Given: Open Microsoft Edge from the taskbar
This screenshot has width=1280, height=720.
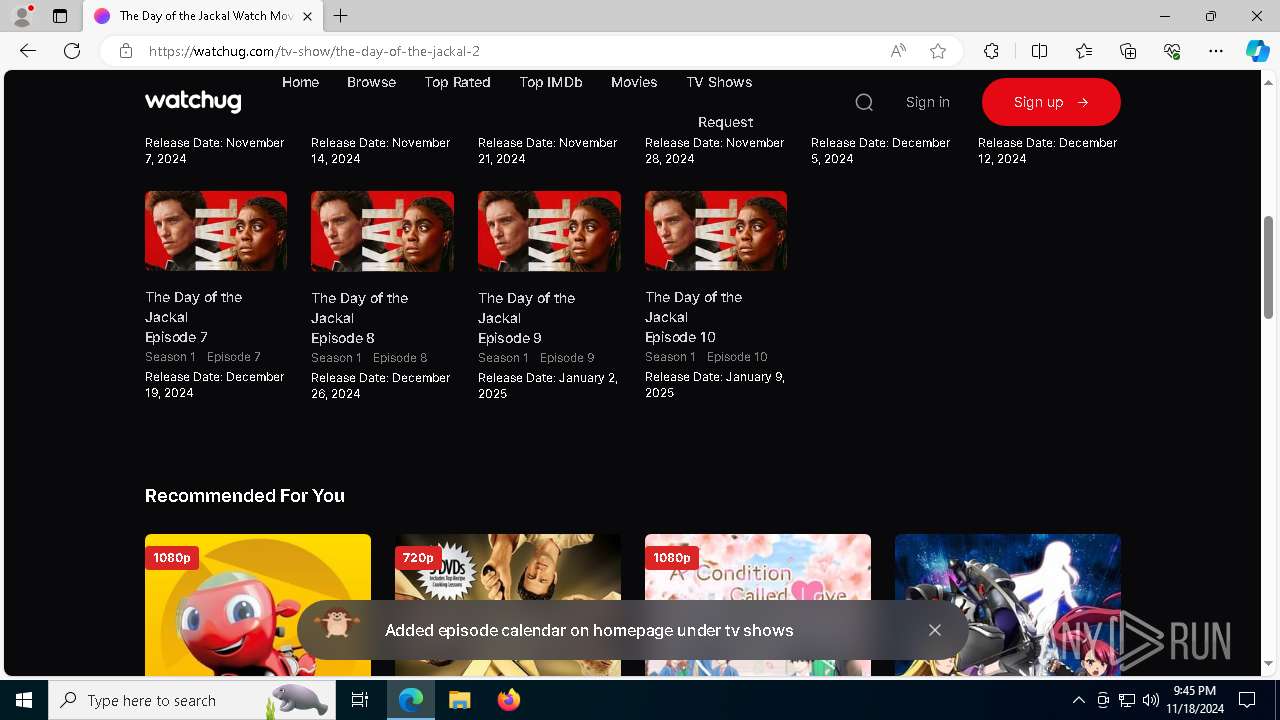Looking at the screenshot, I should 411,700.
